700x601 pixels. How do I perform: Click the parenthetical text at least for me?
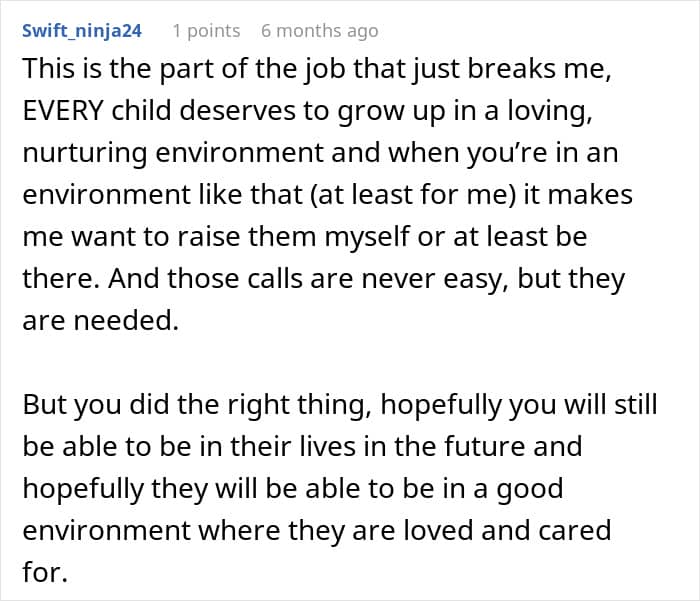coord(412,195)
